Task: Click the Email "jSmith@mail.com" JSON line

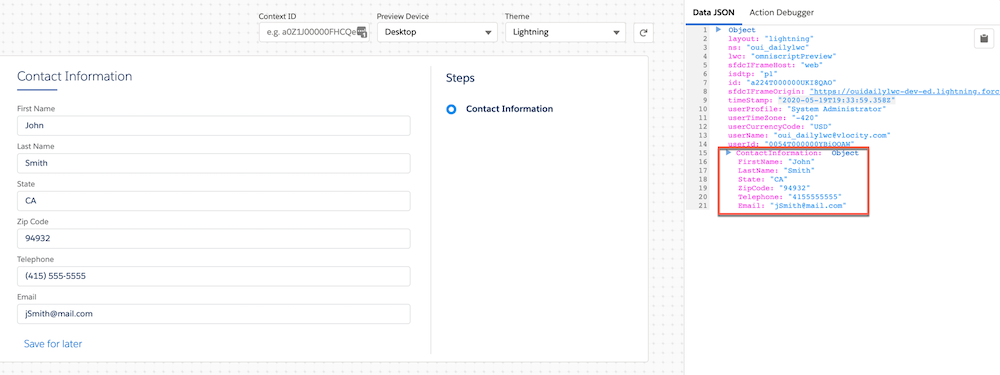Action: coord(792,206)
